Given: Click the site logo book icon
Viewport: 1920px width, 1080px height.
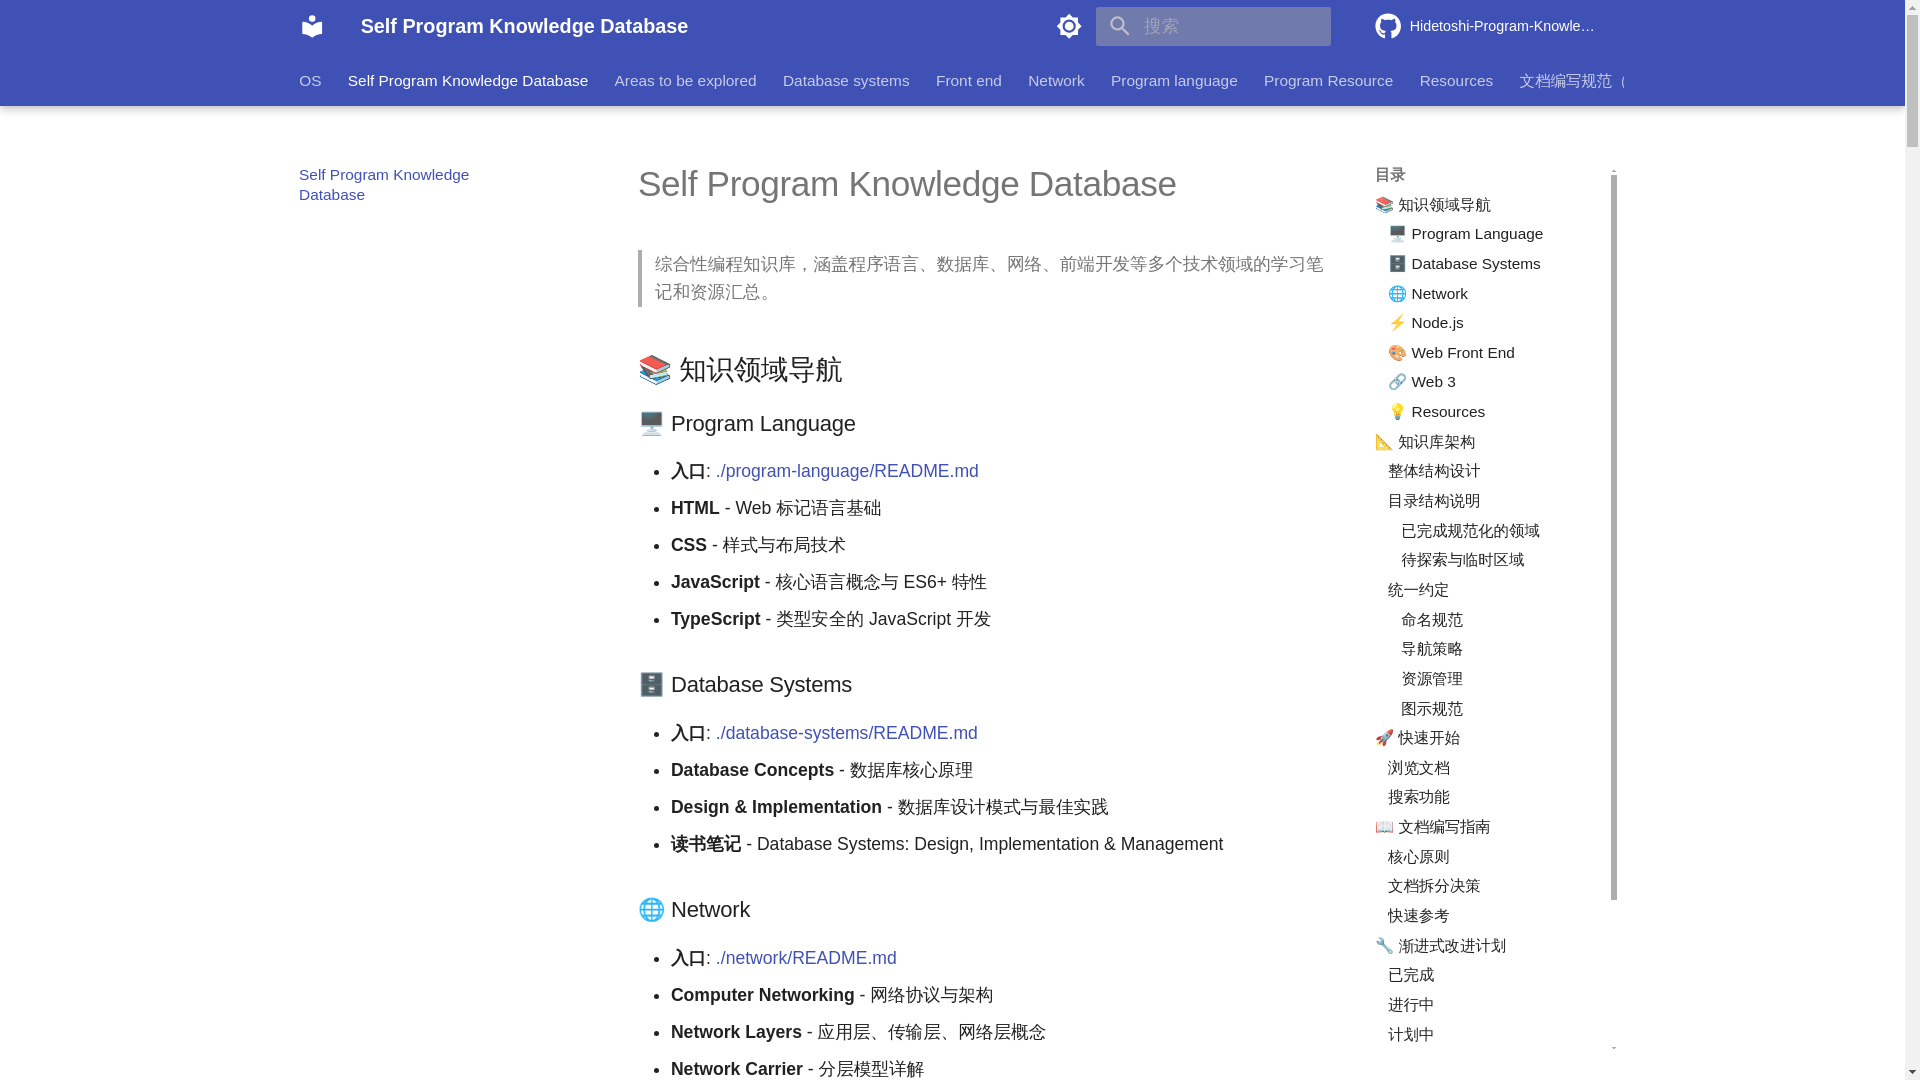Looking at the screenshot, I should tap(312, 26).
